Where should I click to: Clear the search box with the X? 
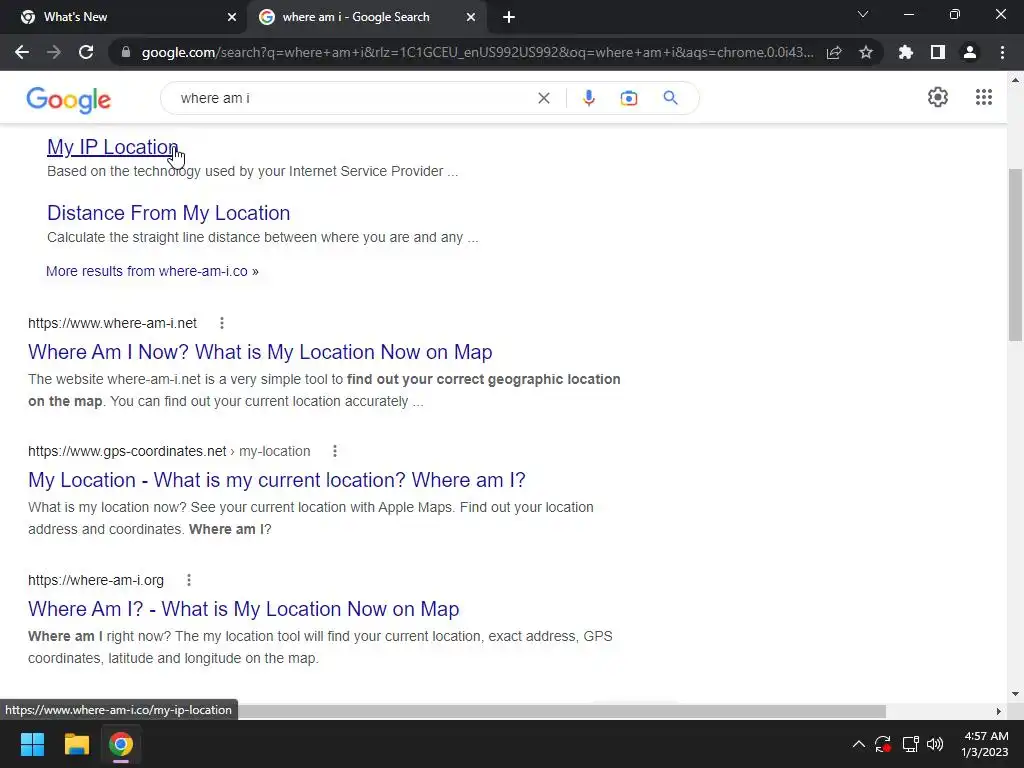pyautogui.click(x=543, y=98)
